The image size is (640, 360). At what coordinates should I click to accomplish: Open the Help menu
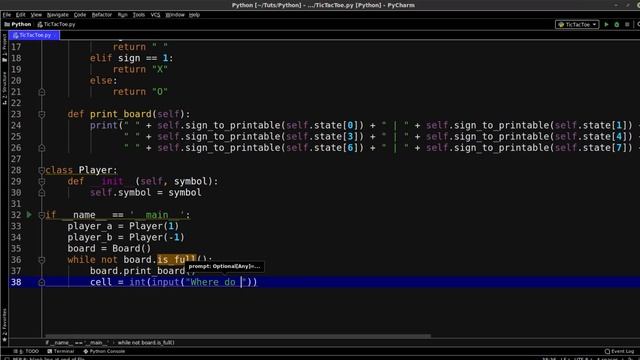(x=194, y=15)
